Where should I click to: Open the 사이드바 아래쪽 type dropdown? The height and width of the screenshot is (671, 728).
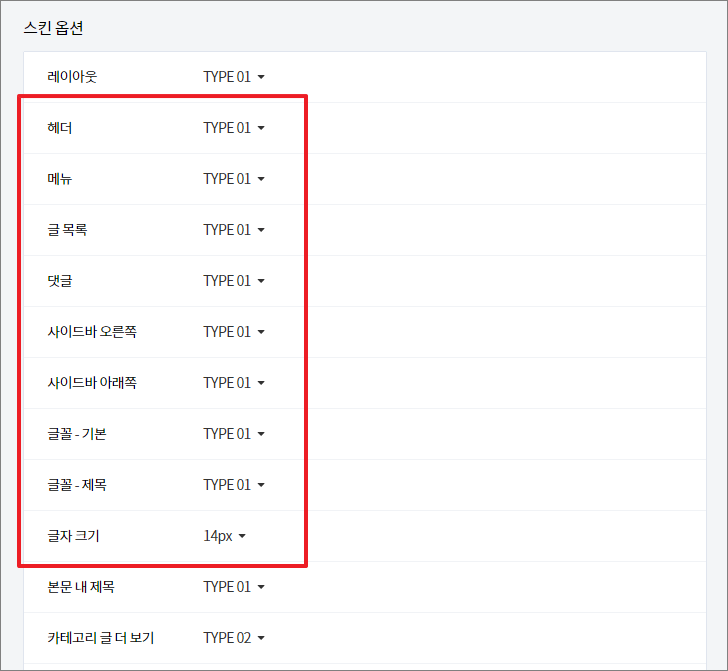234,383
